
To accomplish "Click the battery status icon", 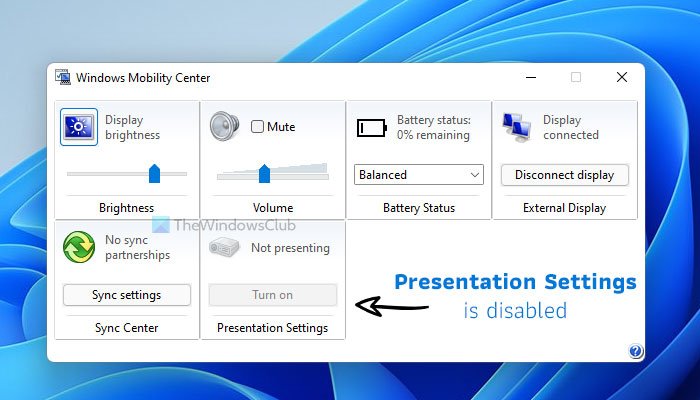I will pyautogui.click(x=371, y=128).
